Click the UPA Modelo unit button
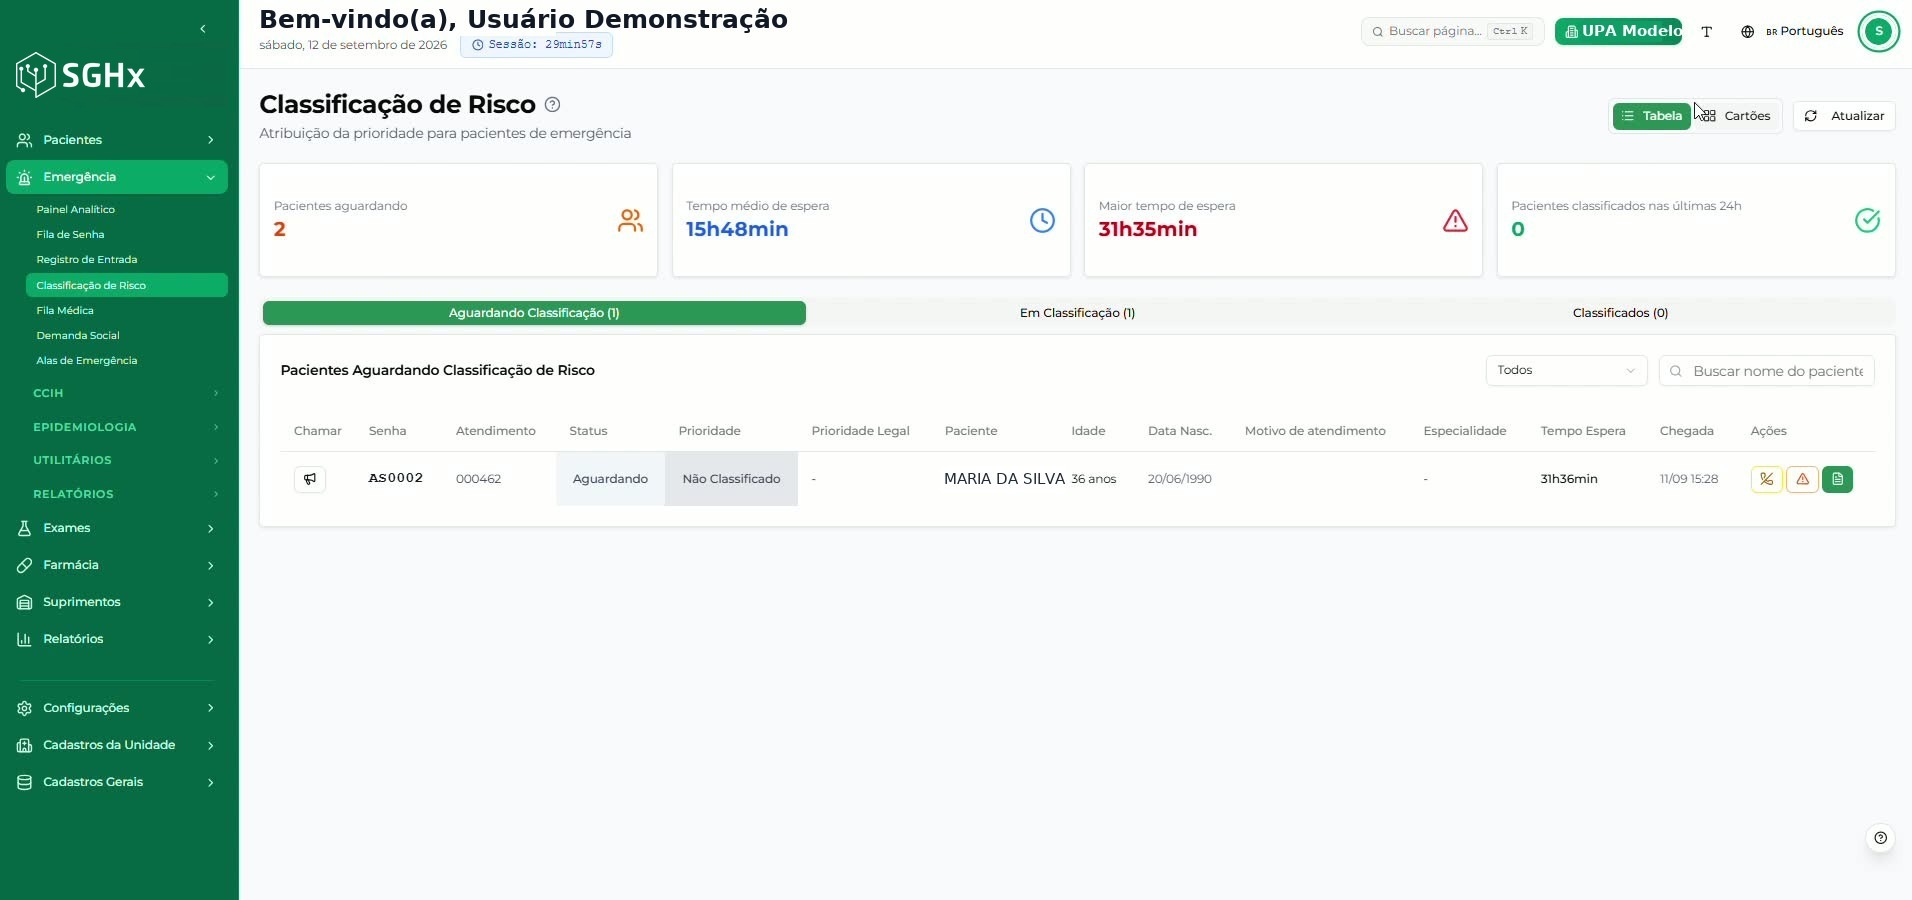This screenshot has height=900, width=1912. [x=1618, y=32]
